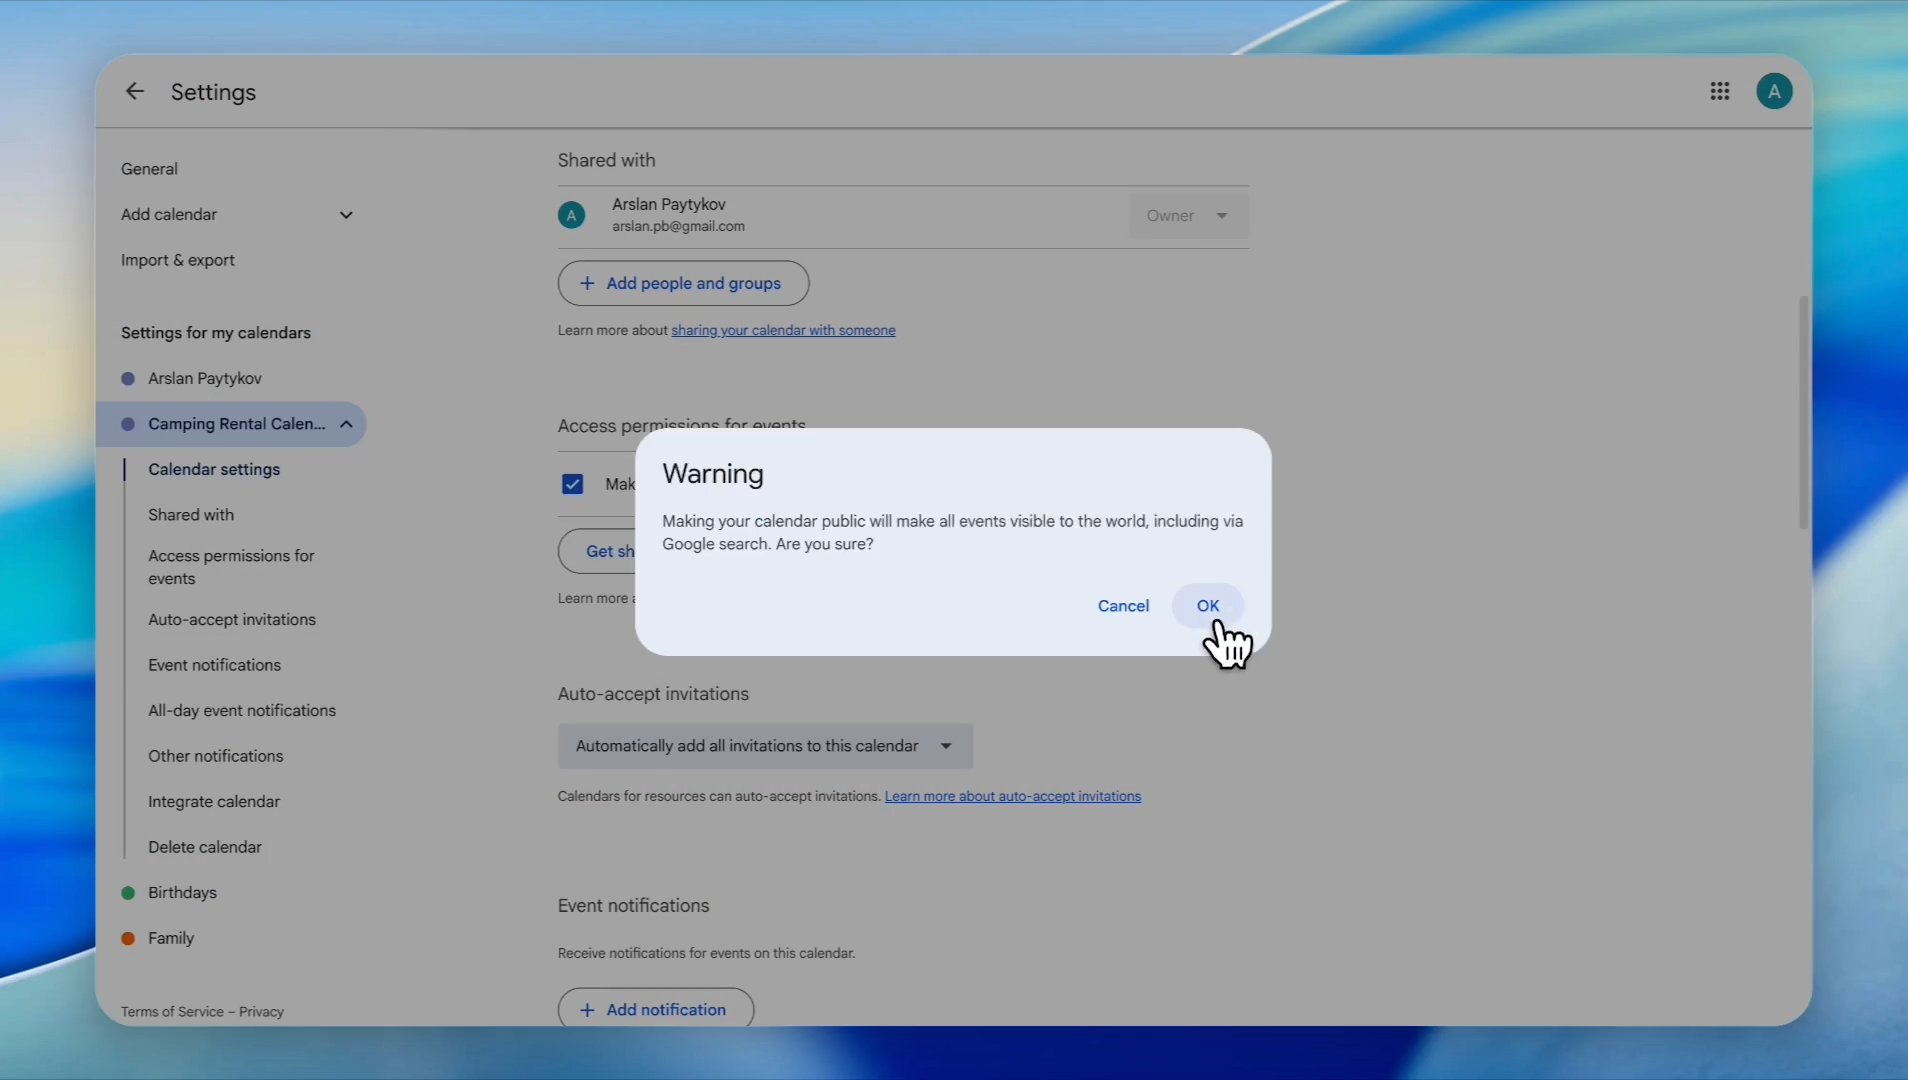Open the Owner permission dropdown
Viewport: 1908px width, 1080px height.
click(1188, 216)
